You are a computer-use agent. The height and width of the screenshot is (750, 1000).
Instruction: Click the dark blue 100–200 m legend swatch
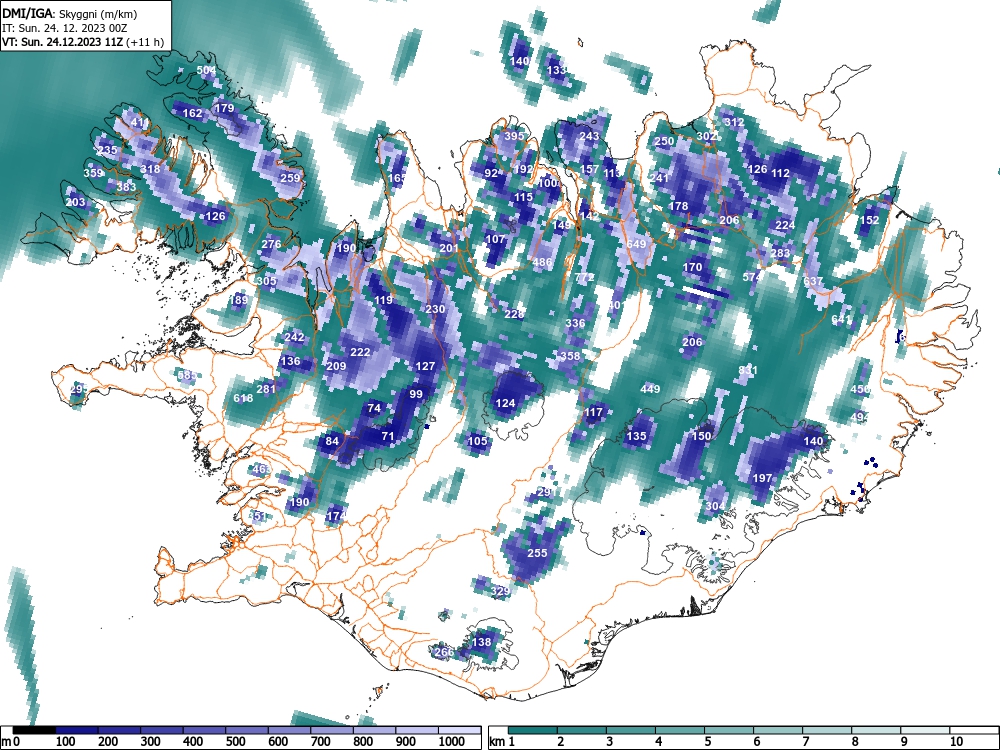click(x=77, y=730)
